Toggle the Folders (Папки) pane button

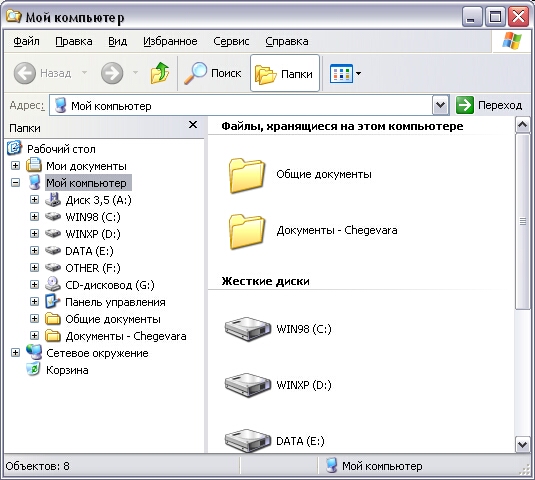coord(285,73)
